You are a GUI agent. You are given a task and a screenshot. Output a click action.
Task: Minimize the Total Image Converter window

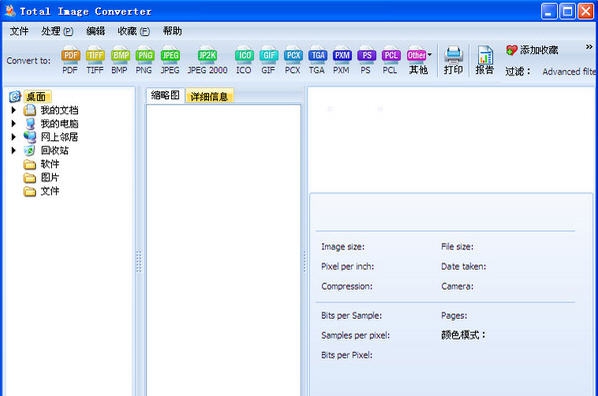(549, 11)
